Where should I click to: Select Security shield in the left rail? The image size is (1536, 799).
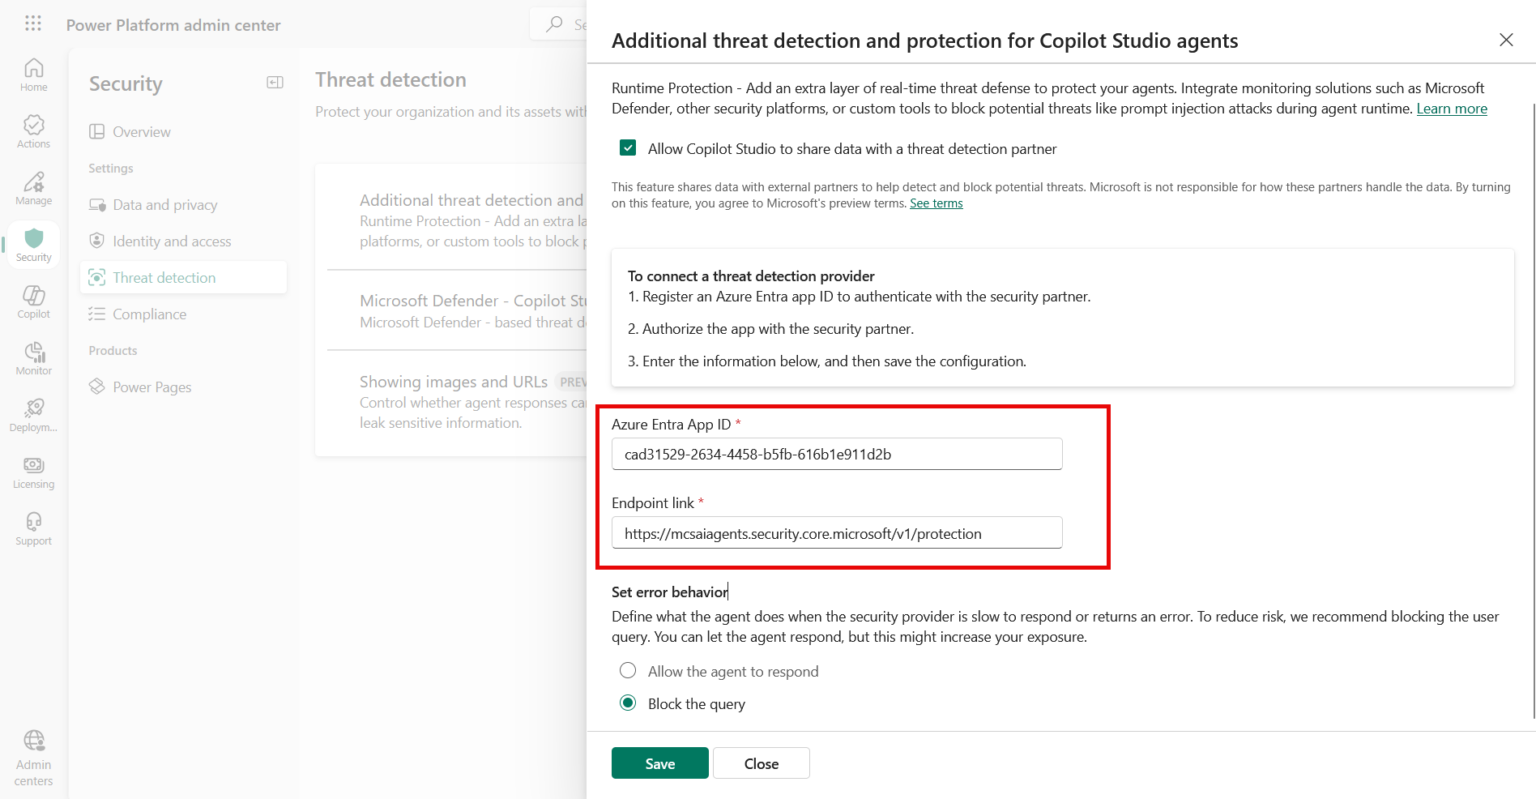coord(33,245)
